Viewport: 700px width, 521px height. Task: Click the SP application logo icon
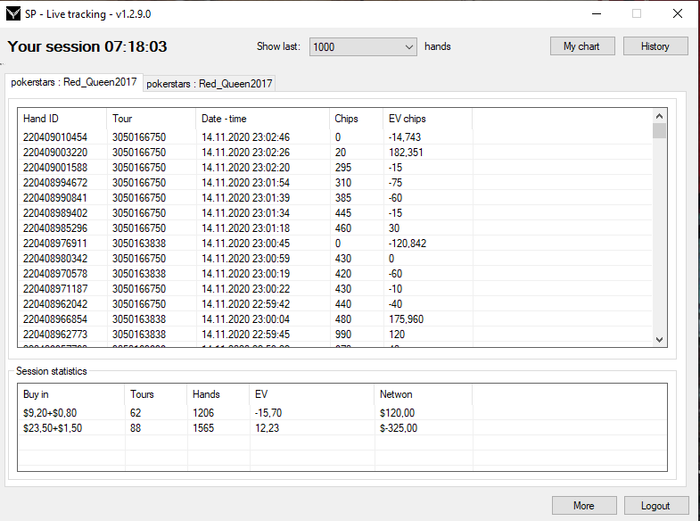click(x=13, y=14)
